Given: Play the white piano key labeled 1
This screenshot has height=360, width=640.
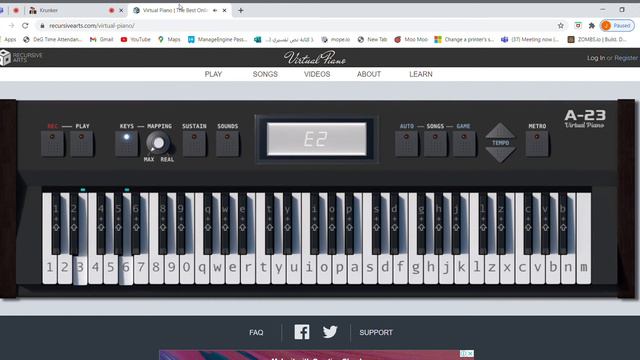Looking at the screenshot, I should (49, 267).
